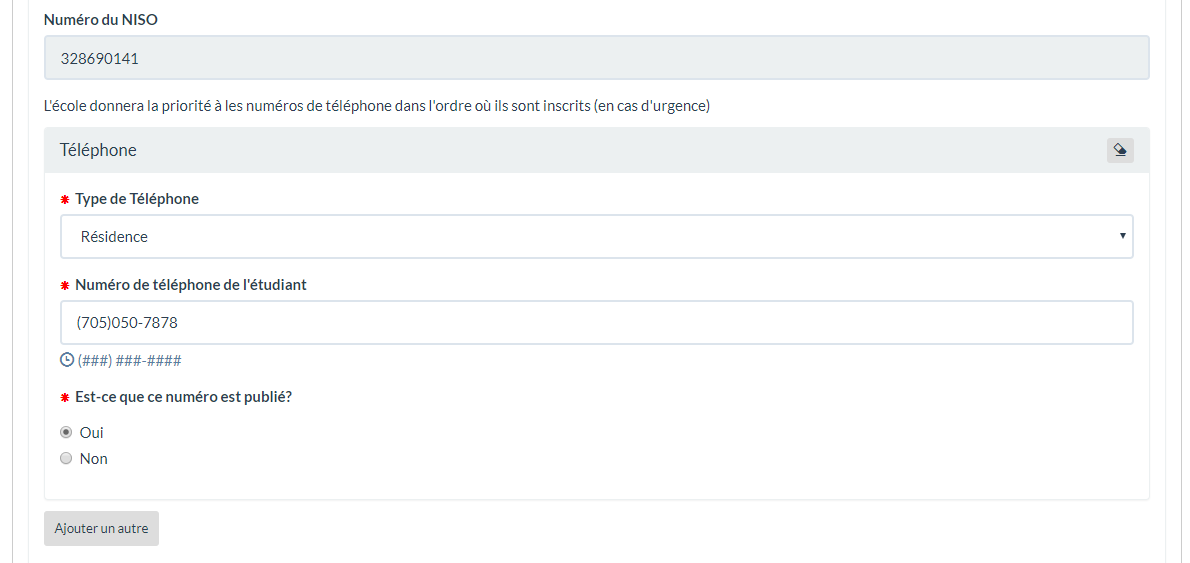
Task: Click the (###) ###-#### format hint
Action: click(129, 361)
